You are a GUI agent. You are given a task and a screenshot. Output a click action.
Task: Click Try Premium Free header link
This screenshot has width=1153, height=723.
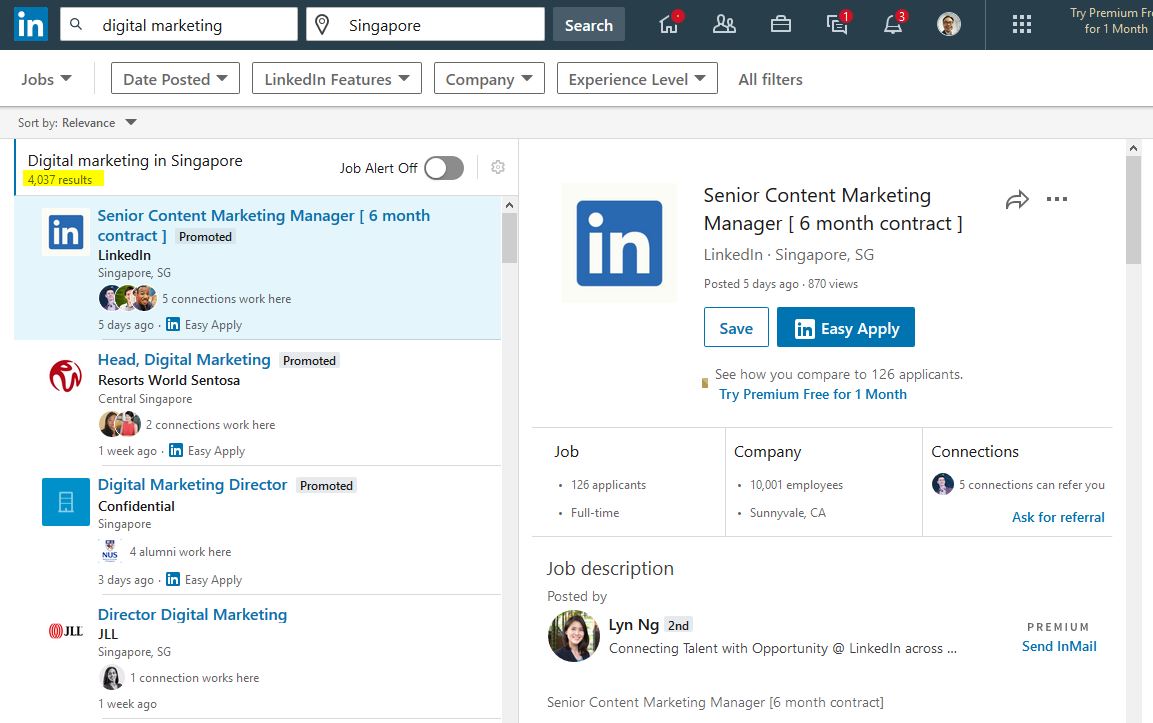(x=1112, y=21)
